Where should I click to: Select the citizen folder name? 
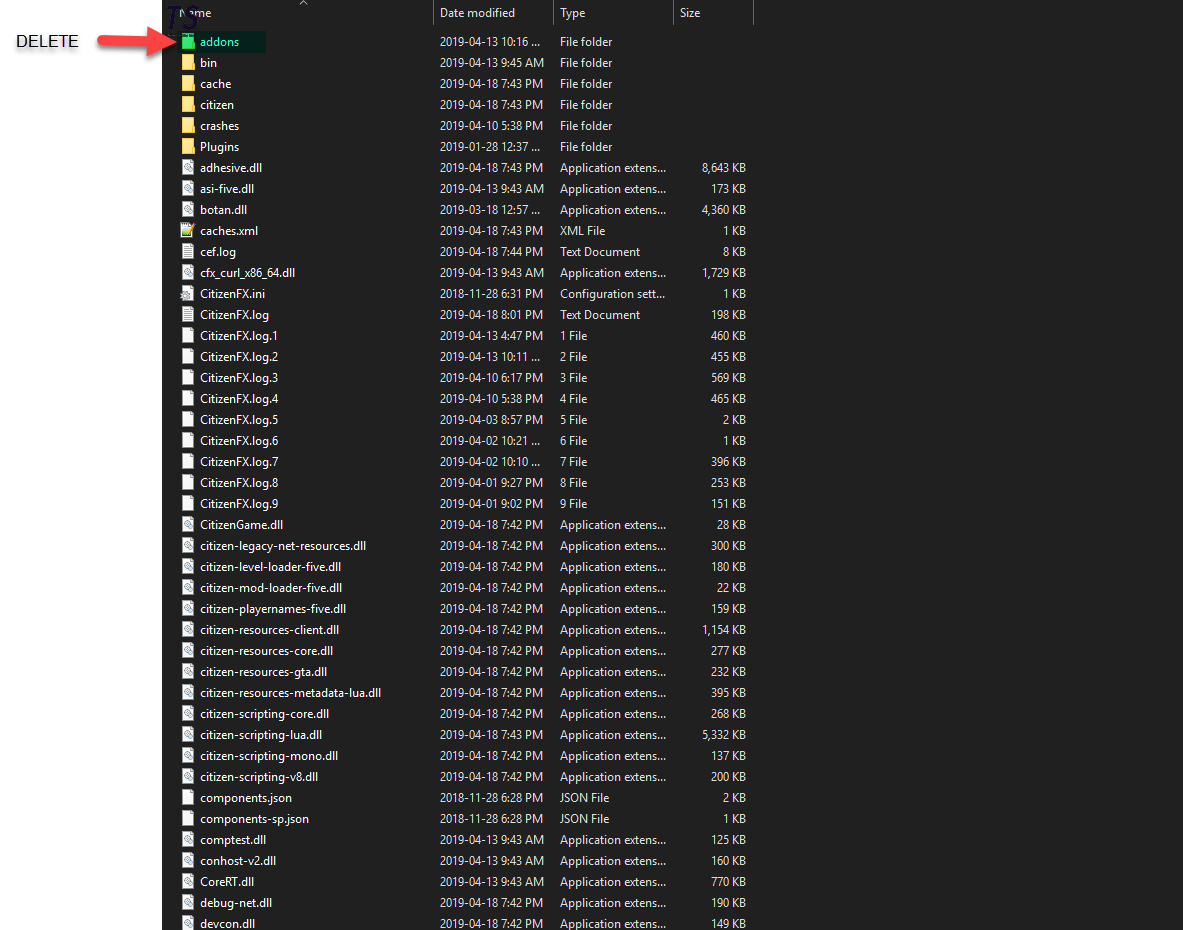tap(217, 105)
